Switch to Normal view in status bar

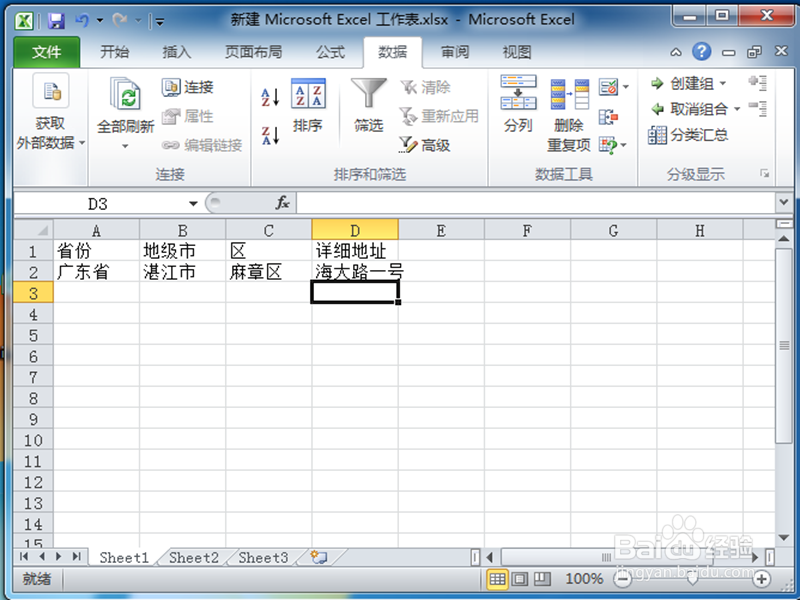[x=497, y=579]
